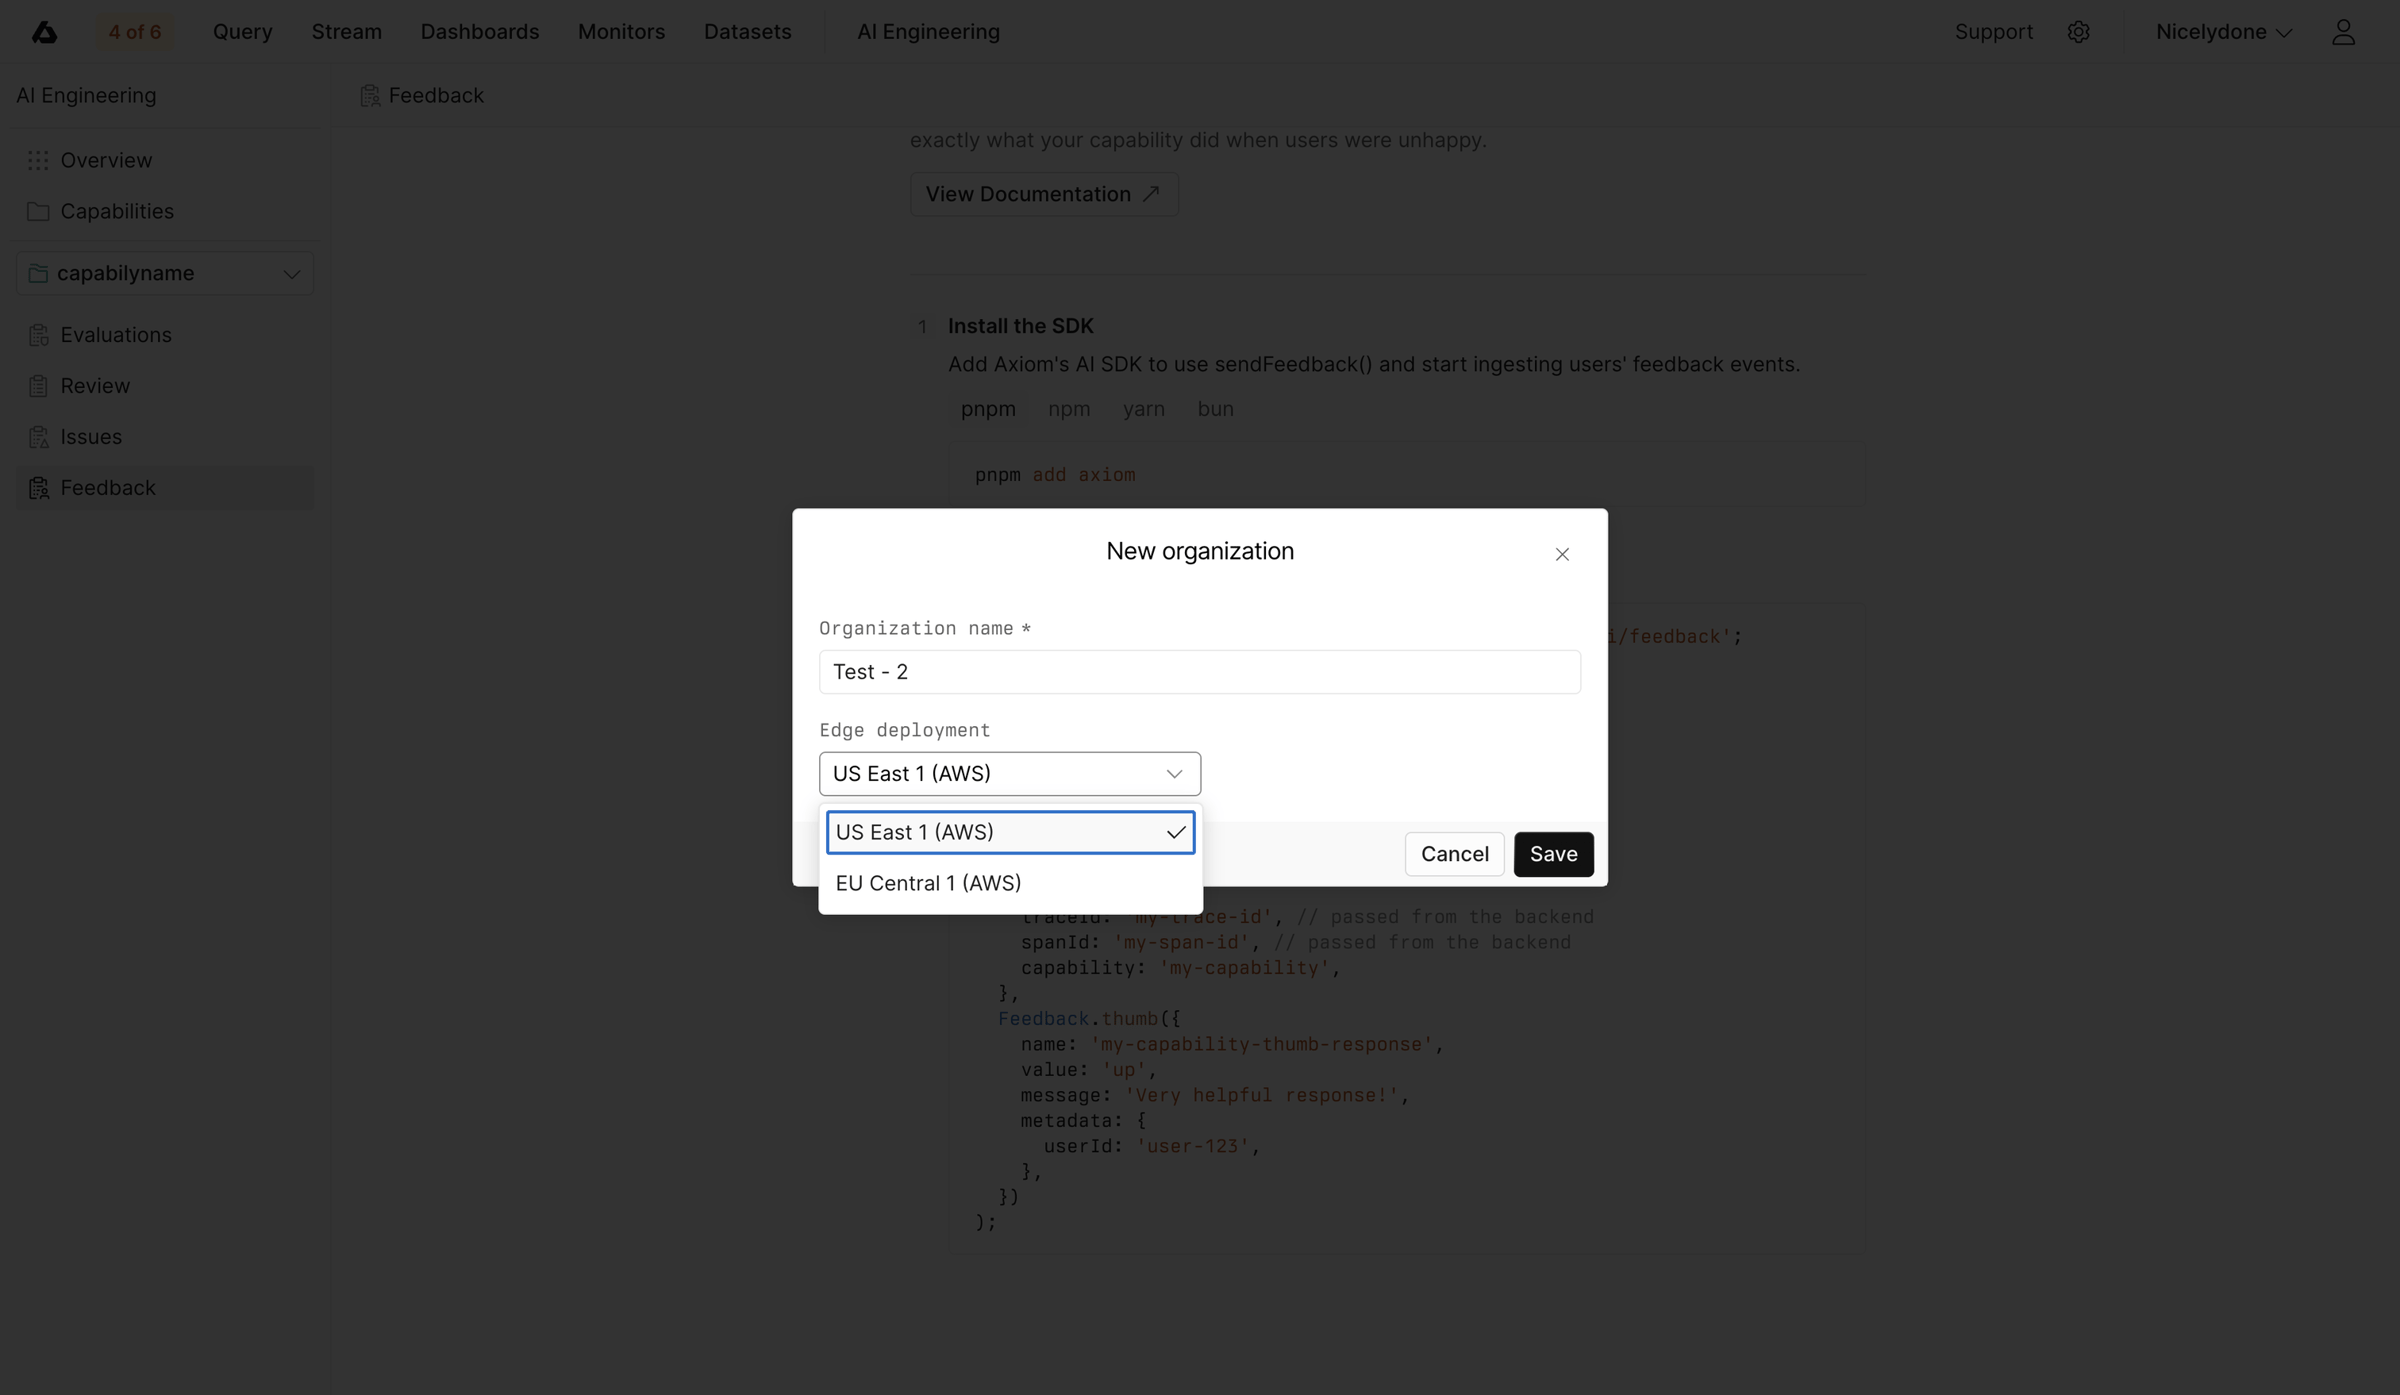This screenshot has width=2400, height=1395.
Task: Click the pnpm add axiom code line
Action: [x=1055, y=475]
